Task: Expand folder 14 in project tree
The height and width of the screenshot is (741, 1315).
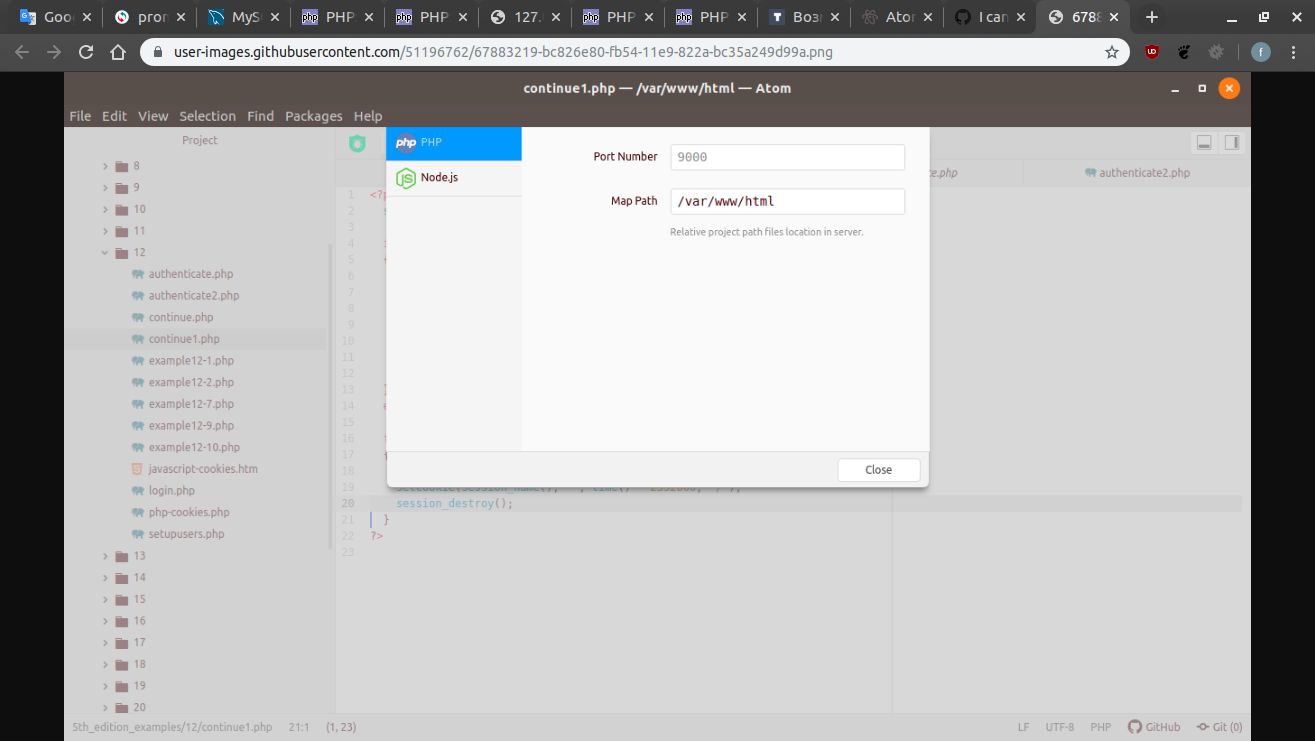Action: 105,578
